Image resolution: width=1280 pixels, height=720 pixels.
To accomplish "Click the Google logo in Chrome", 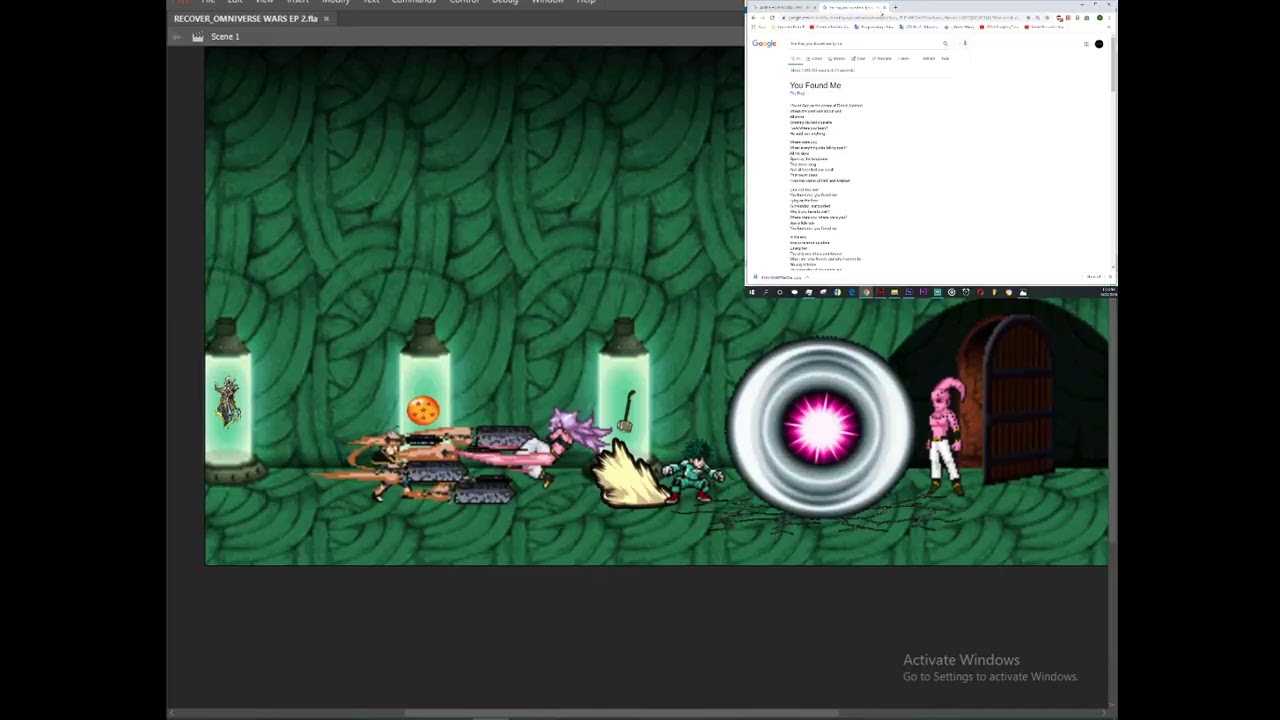I will click(x=764, y=44).
